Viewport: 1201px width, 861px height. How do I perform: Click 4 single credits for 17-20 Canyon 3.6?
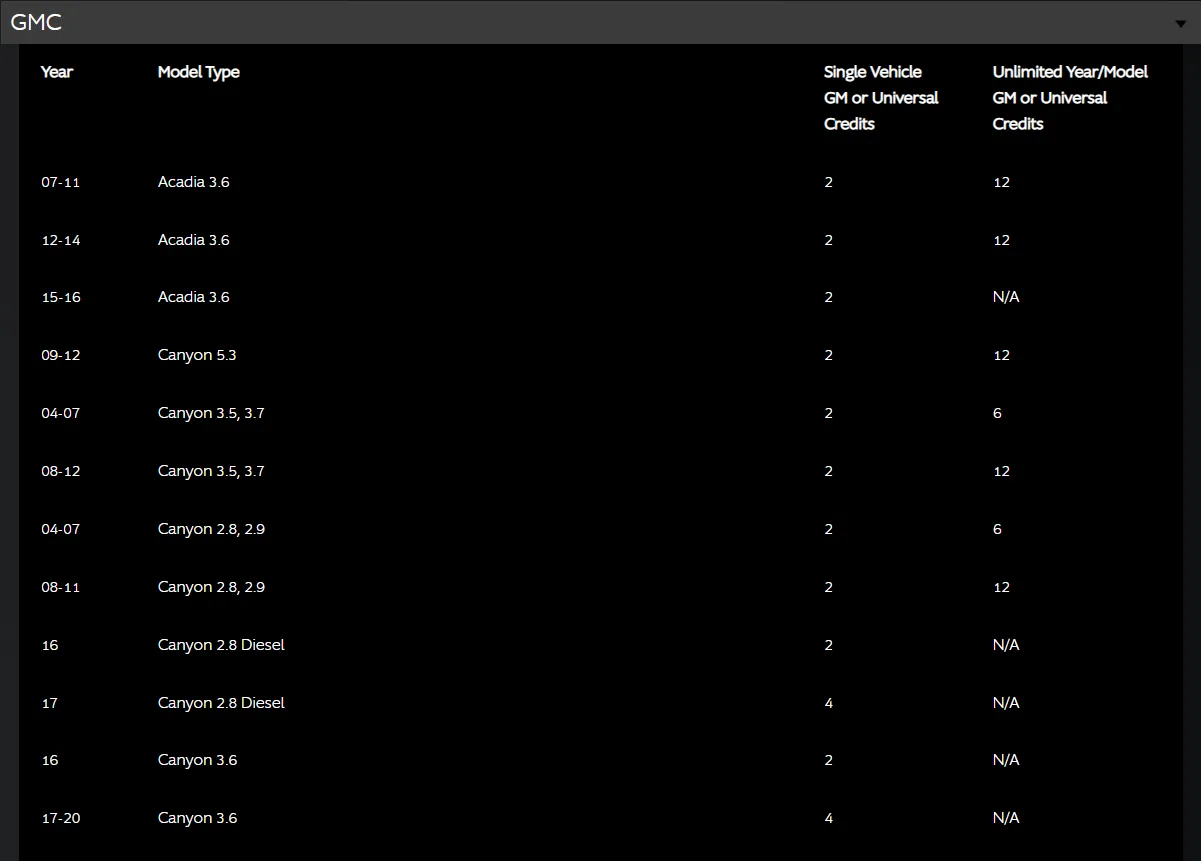pyautogui.click(x=828, y=818)
